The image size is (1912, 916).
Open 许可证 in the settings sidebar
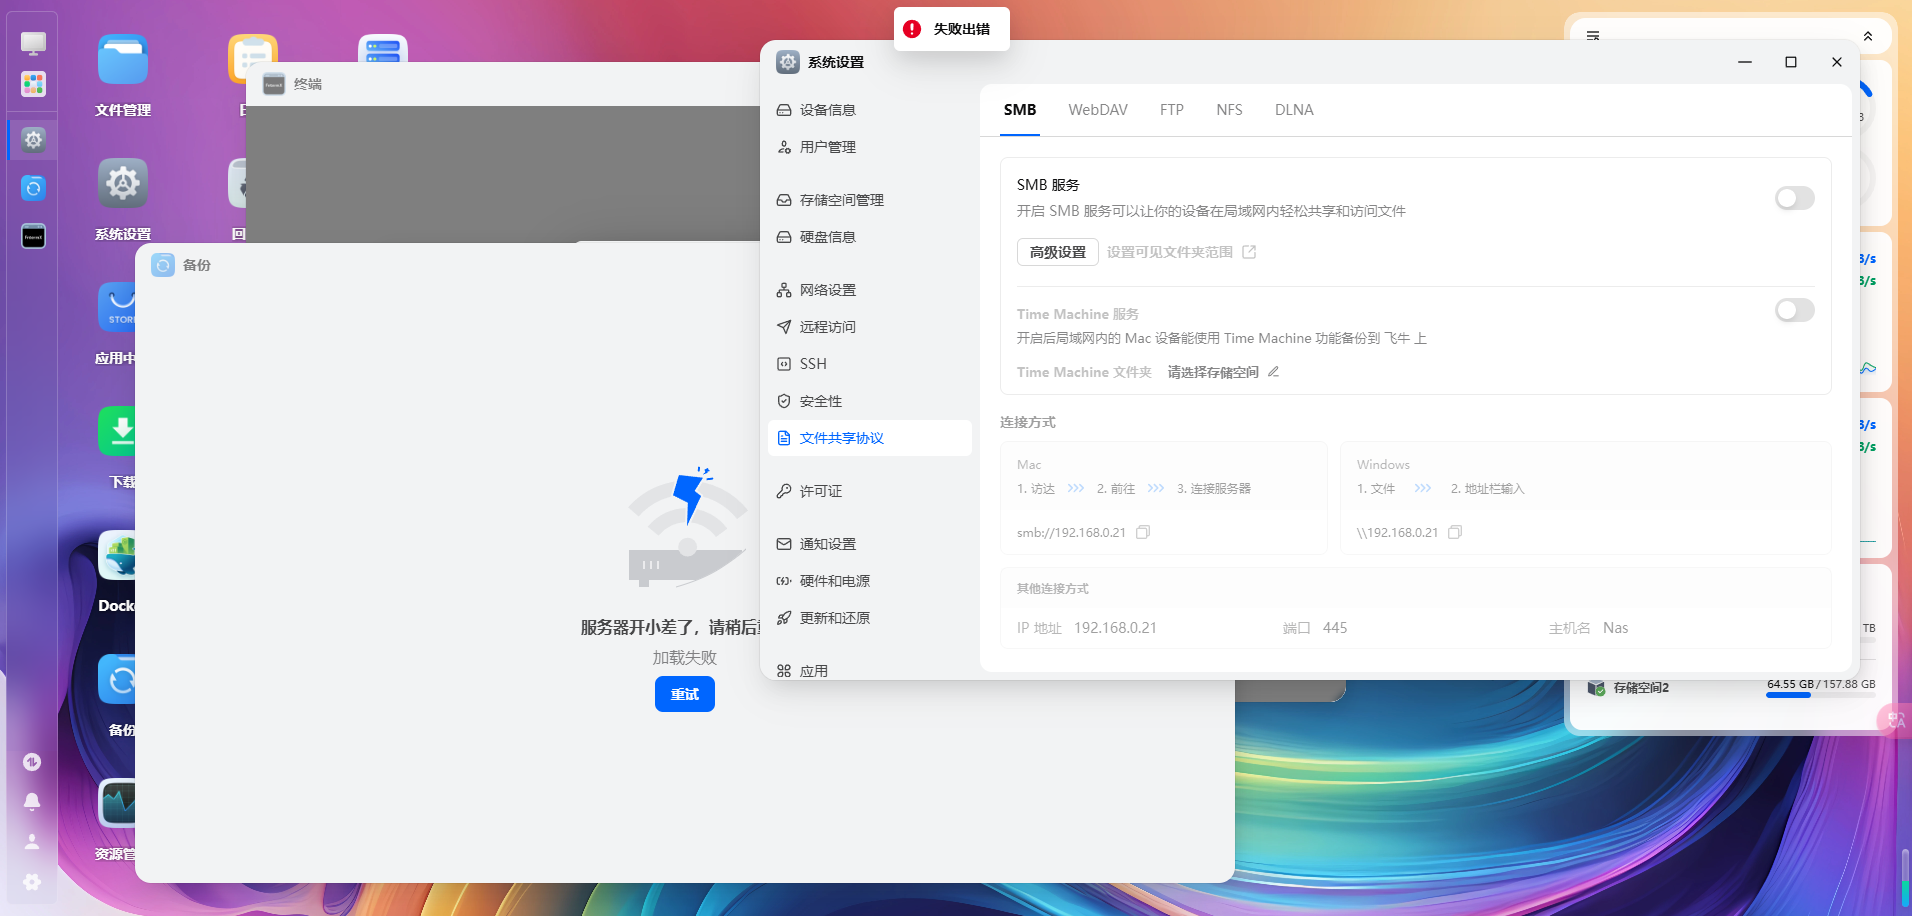[x=870, y=491]
